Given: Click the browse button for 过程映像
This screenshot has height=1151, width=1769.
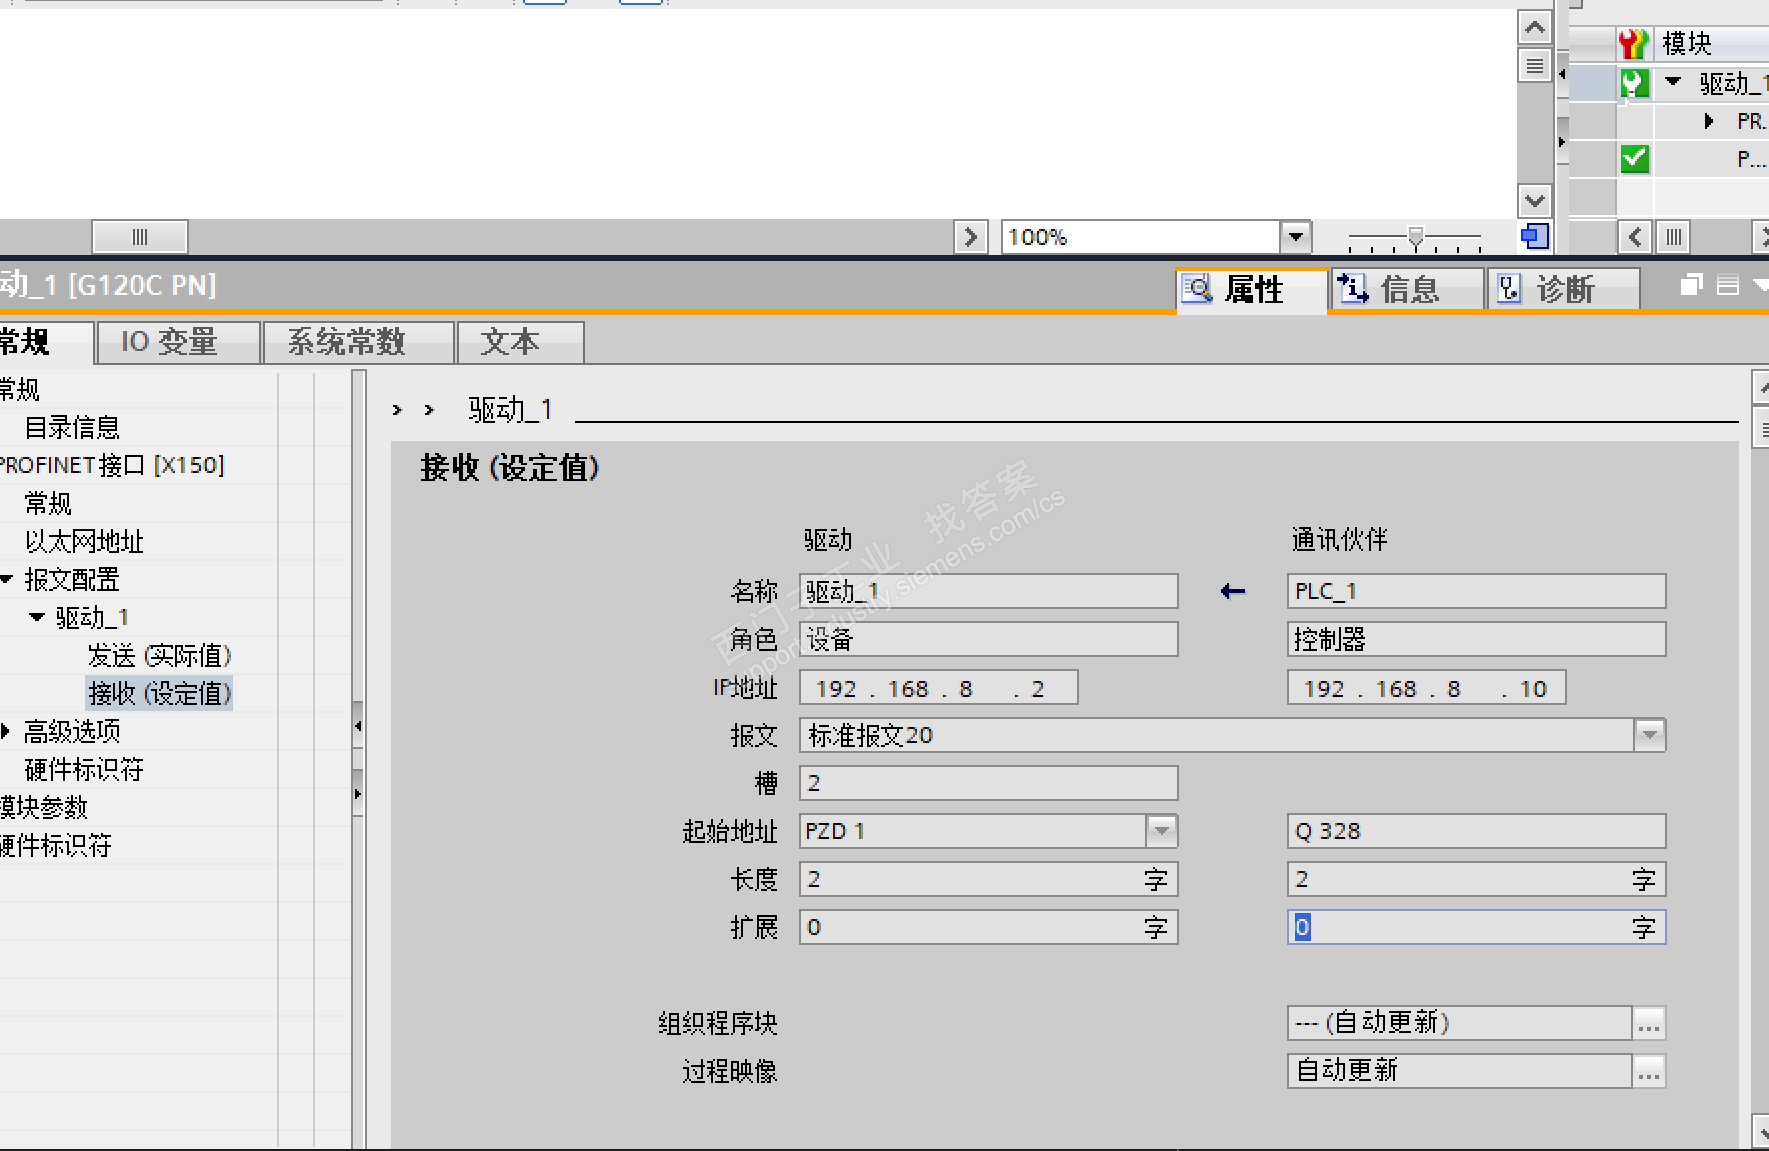Looking at the screenshot, I should tap(1649, 1071).
